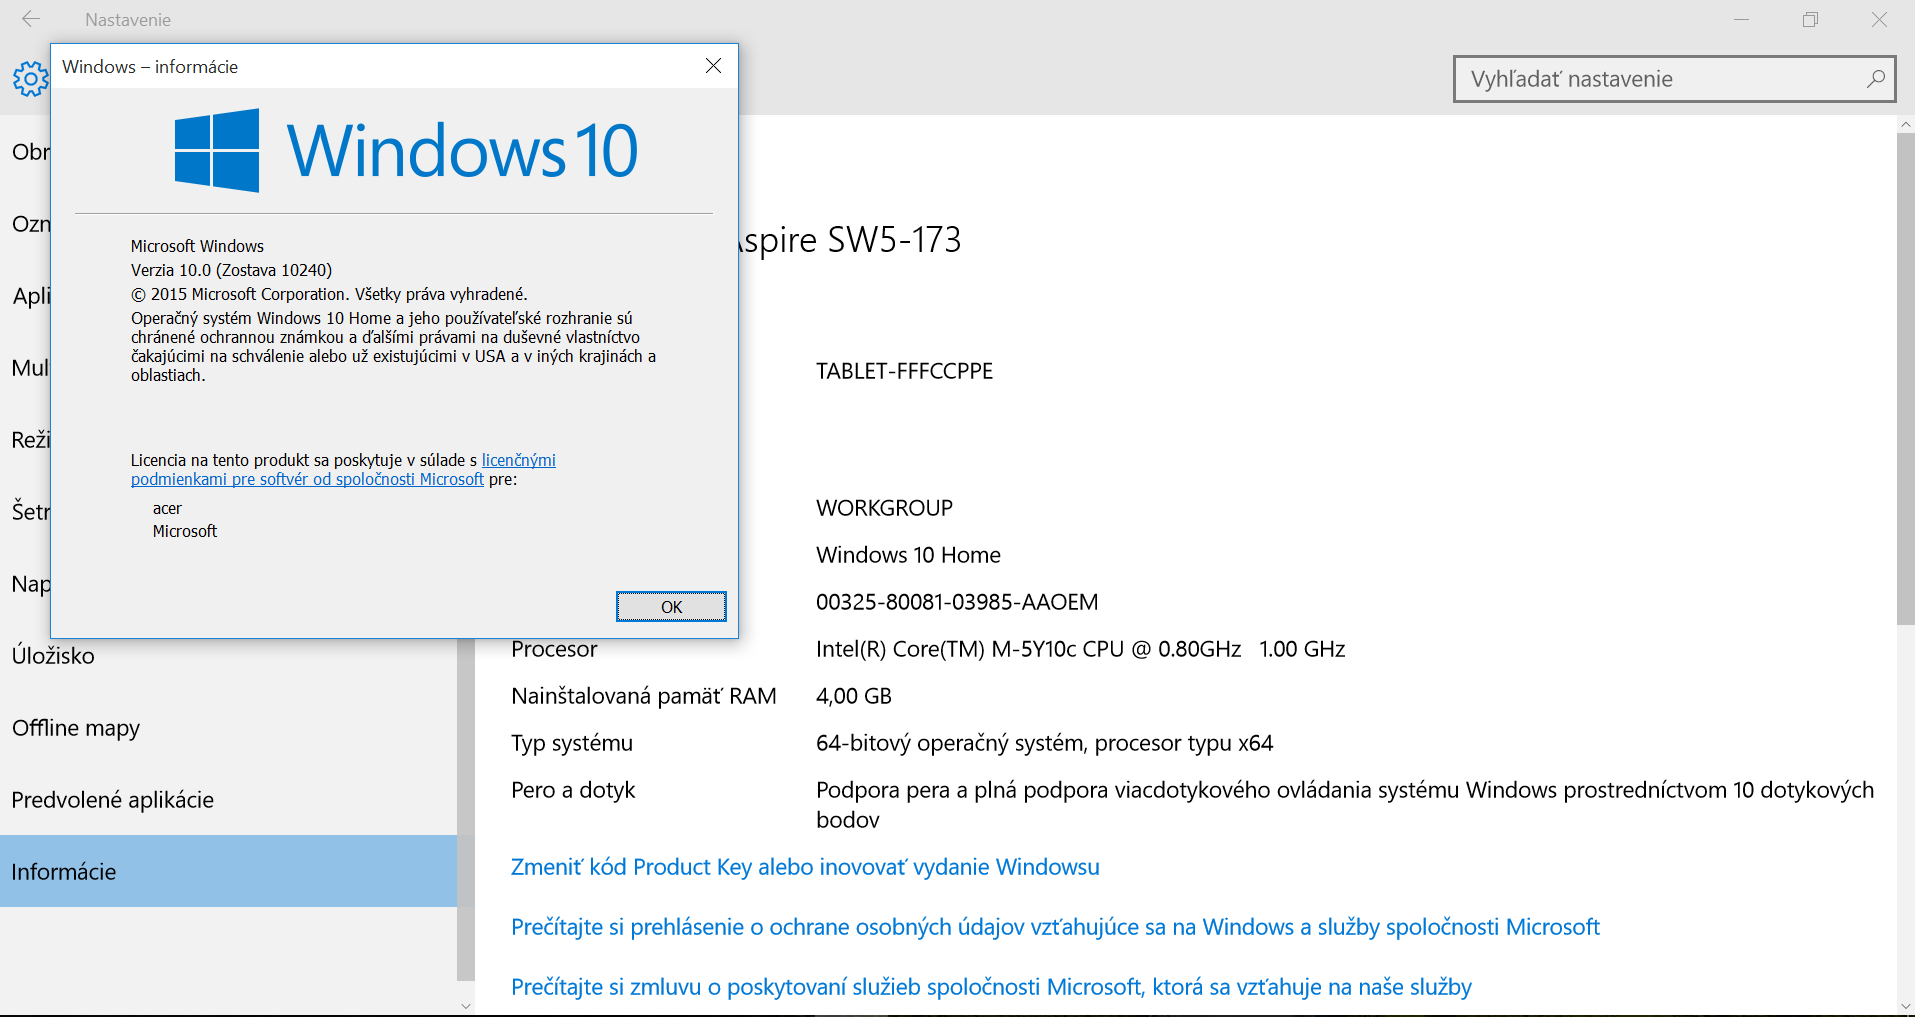Viewport: 1915px width, 1017px height.
Task: Open Zmeniť kód Product Key link
Action: (805, 867)
